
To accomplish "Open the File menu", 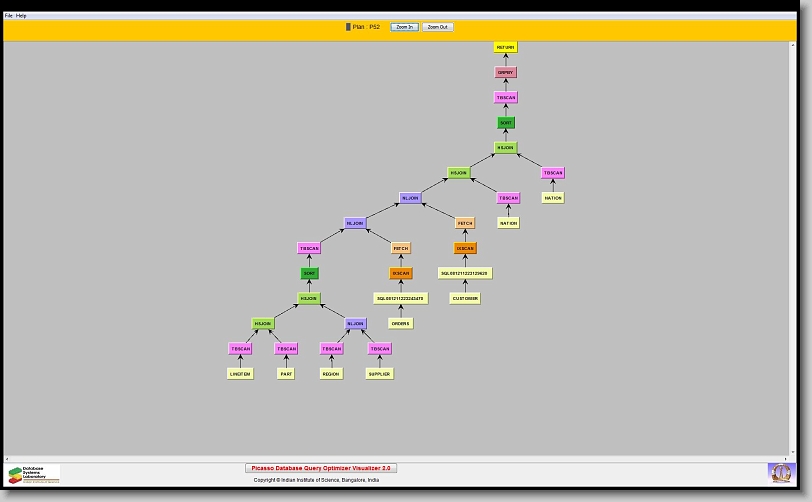I will coord(9,16).
